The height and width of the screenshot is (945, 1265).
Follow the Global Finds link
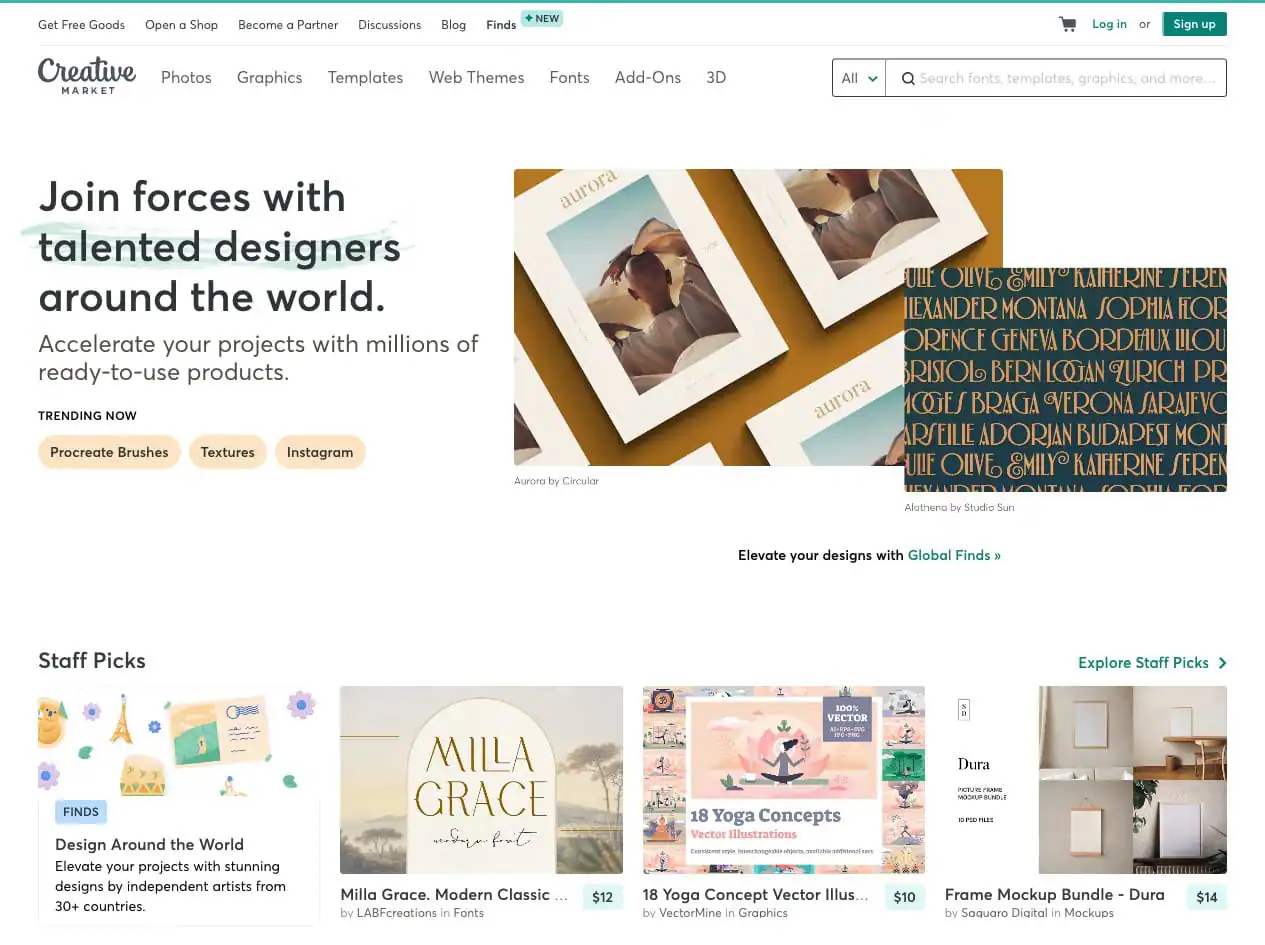[x=954, y=555]
